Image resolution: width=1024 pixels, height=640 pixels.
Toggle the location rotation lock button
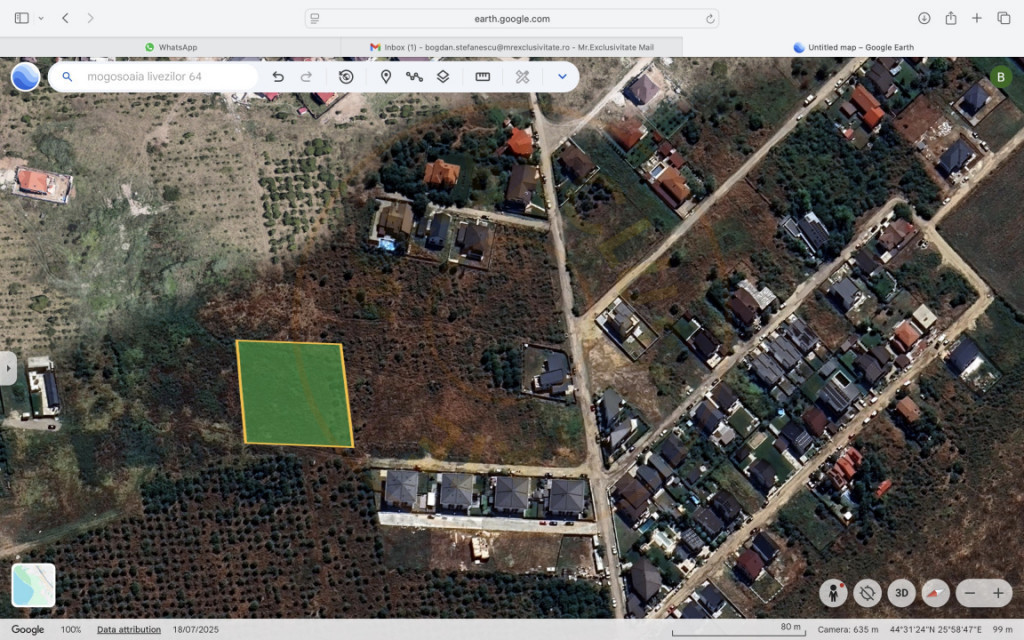coord(867,593)
